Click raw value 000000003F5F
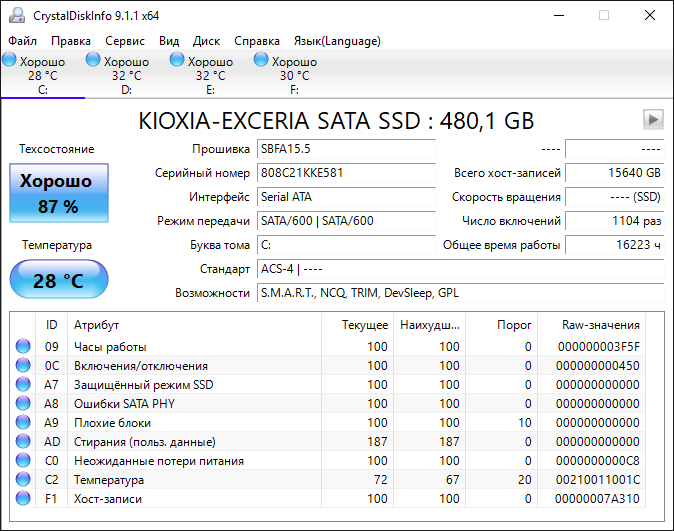Viewport: 674px width, 531px height. click(x=599, y=346)
